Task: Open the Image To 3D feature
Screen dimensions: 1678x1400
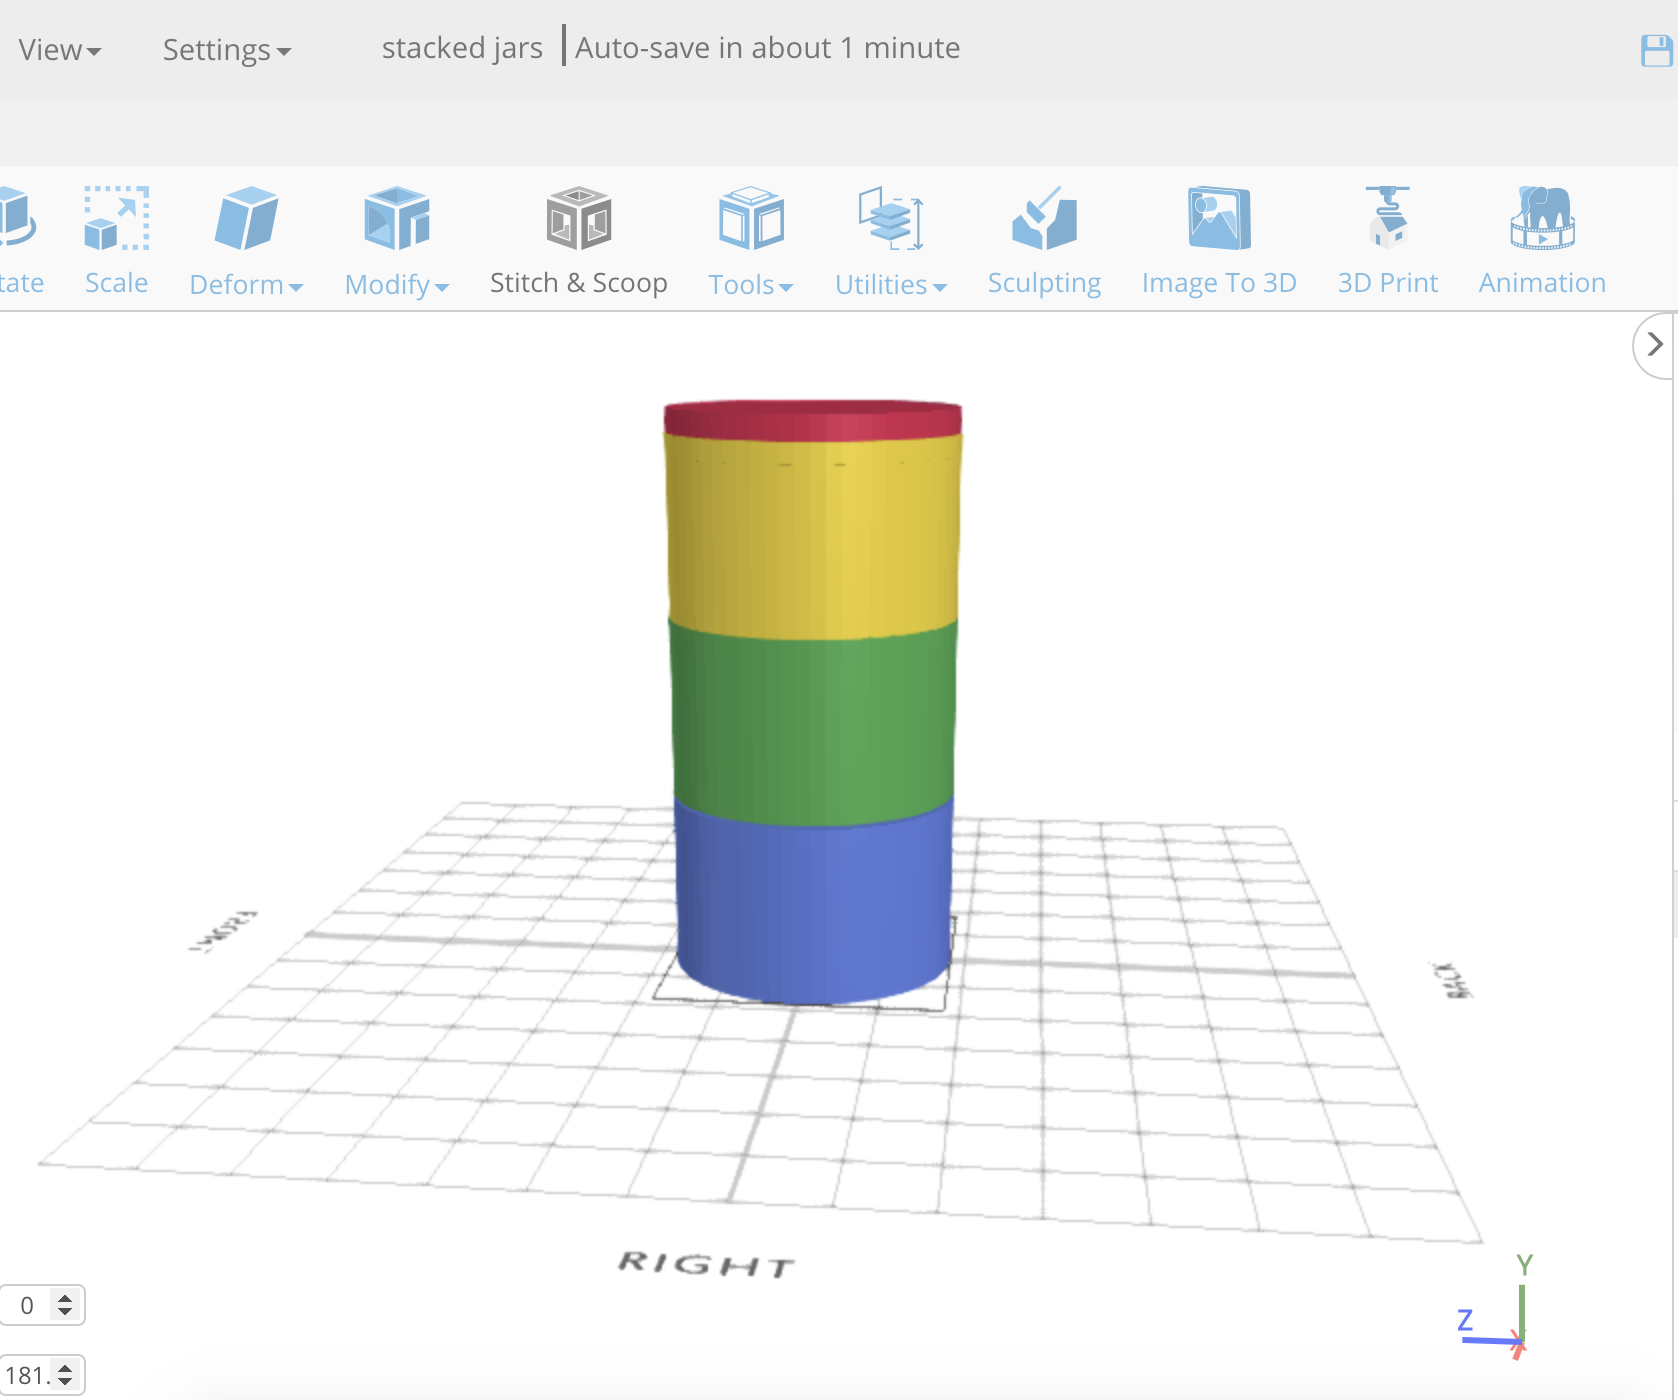Action: 1218,240
